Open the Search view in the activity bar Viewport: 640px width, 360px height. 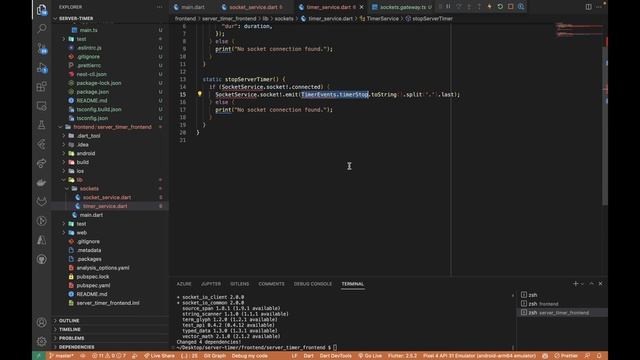(x=42, y=28)
